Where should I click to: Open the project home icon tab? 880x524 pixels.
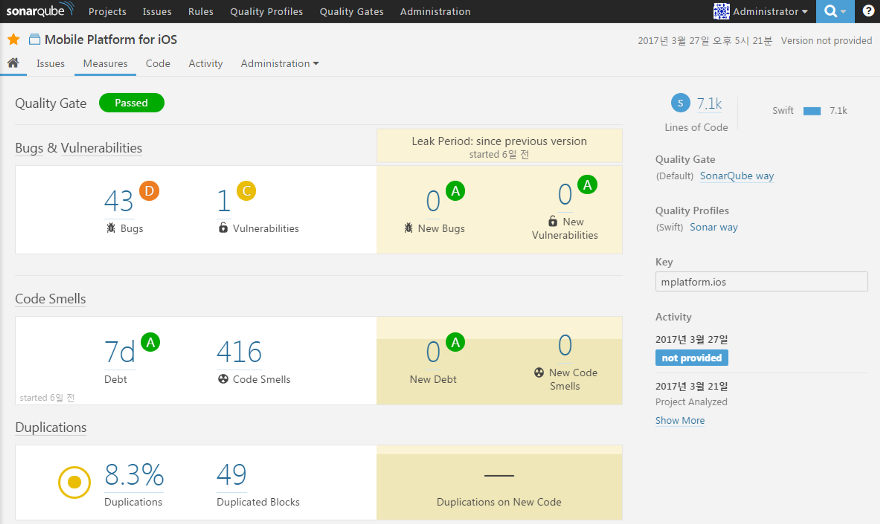click(13, 63)
